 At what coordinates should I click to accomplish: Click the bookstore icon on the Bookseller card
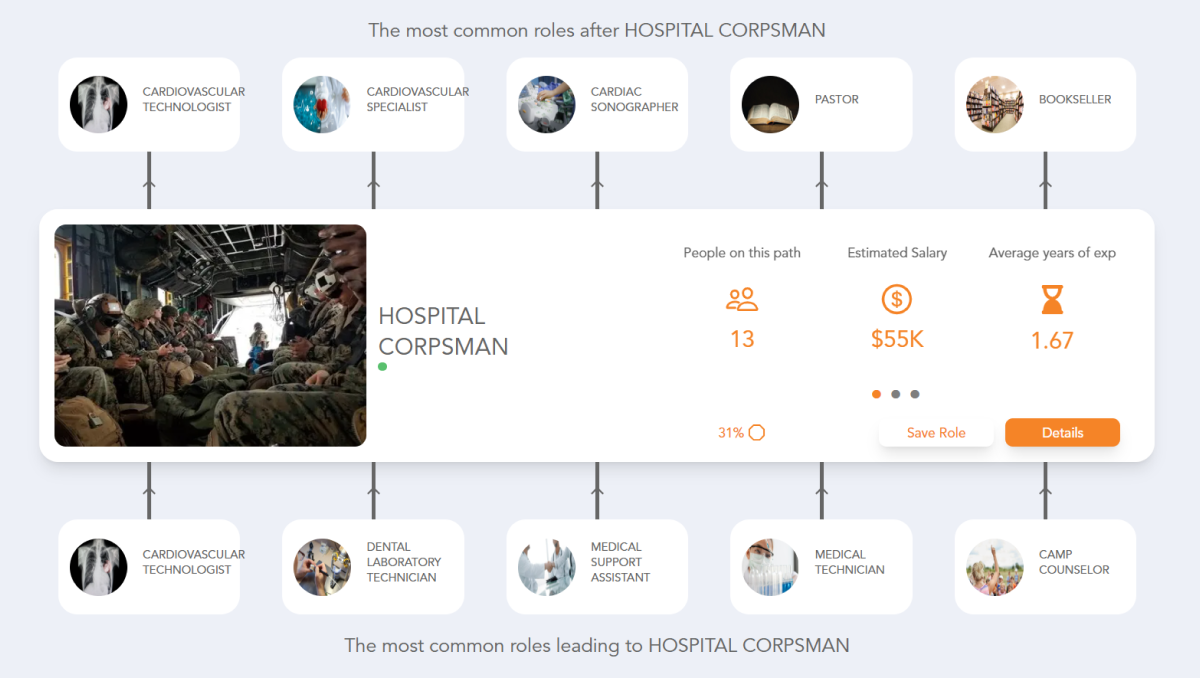click(x=994, y=104)
